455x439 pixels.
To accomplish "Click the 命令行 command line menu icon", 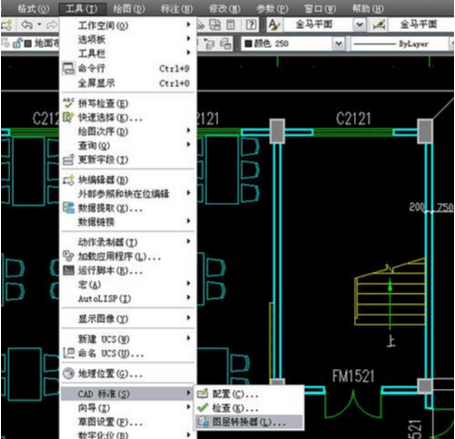I will (69, 68).
